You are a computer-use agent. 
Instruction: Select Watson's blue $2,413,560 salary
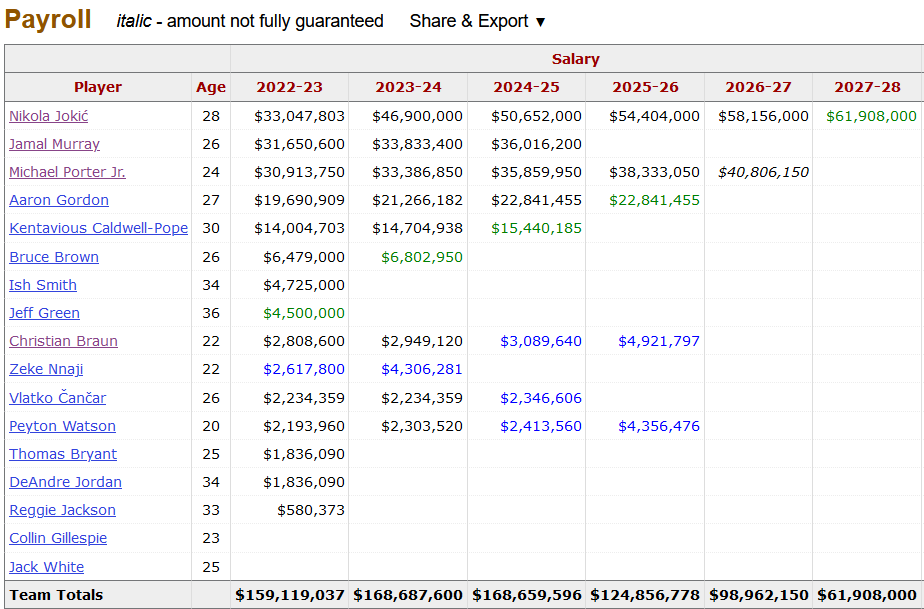(x=541, y=426)
